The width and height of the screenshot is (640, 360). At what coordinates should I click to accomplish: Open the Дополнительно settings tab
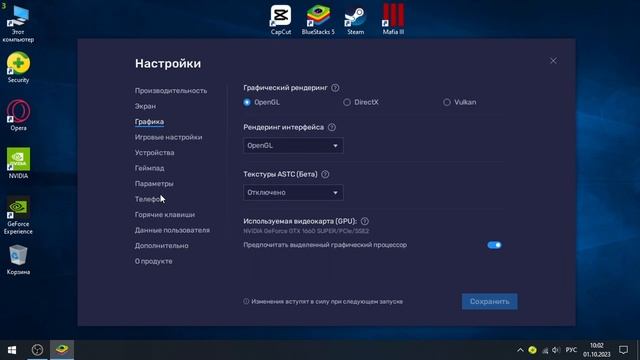tap(162, 246)
